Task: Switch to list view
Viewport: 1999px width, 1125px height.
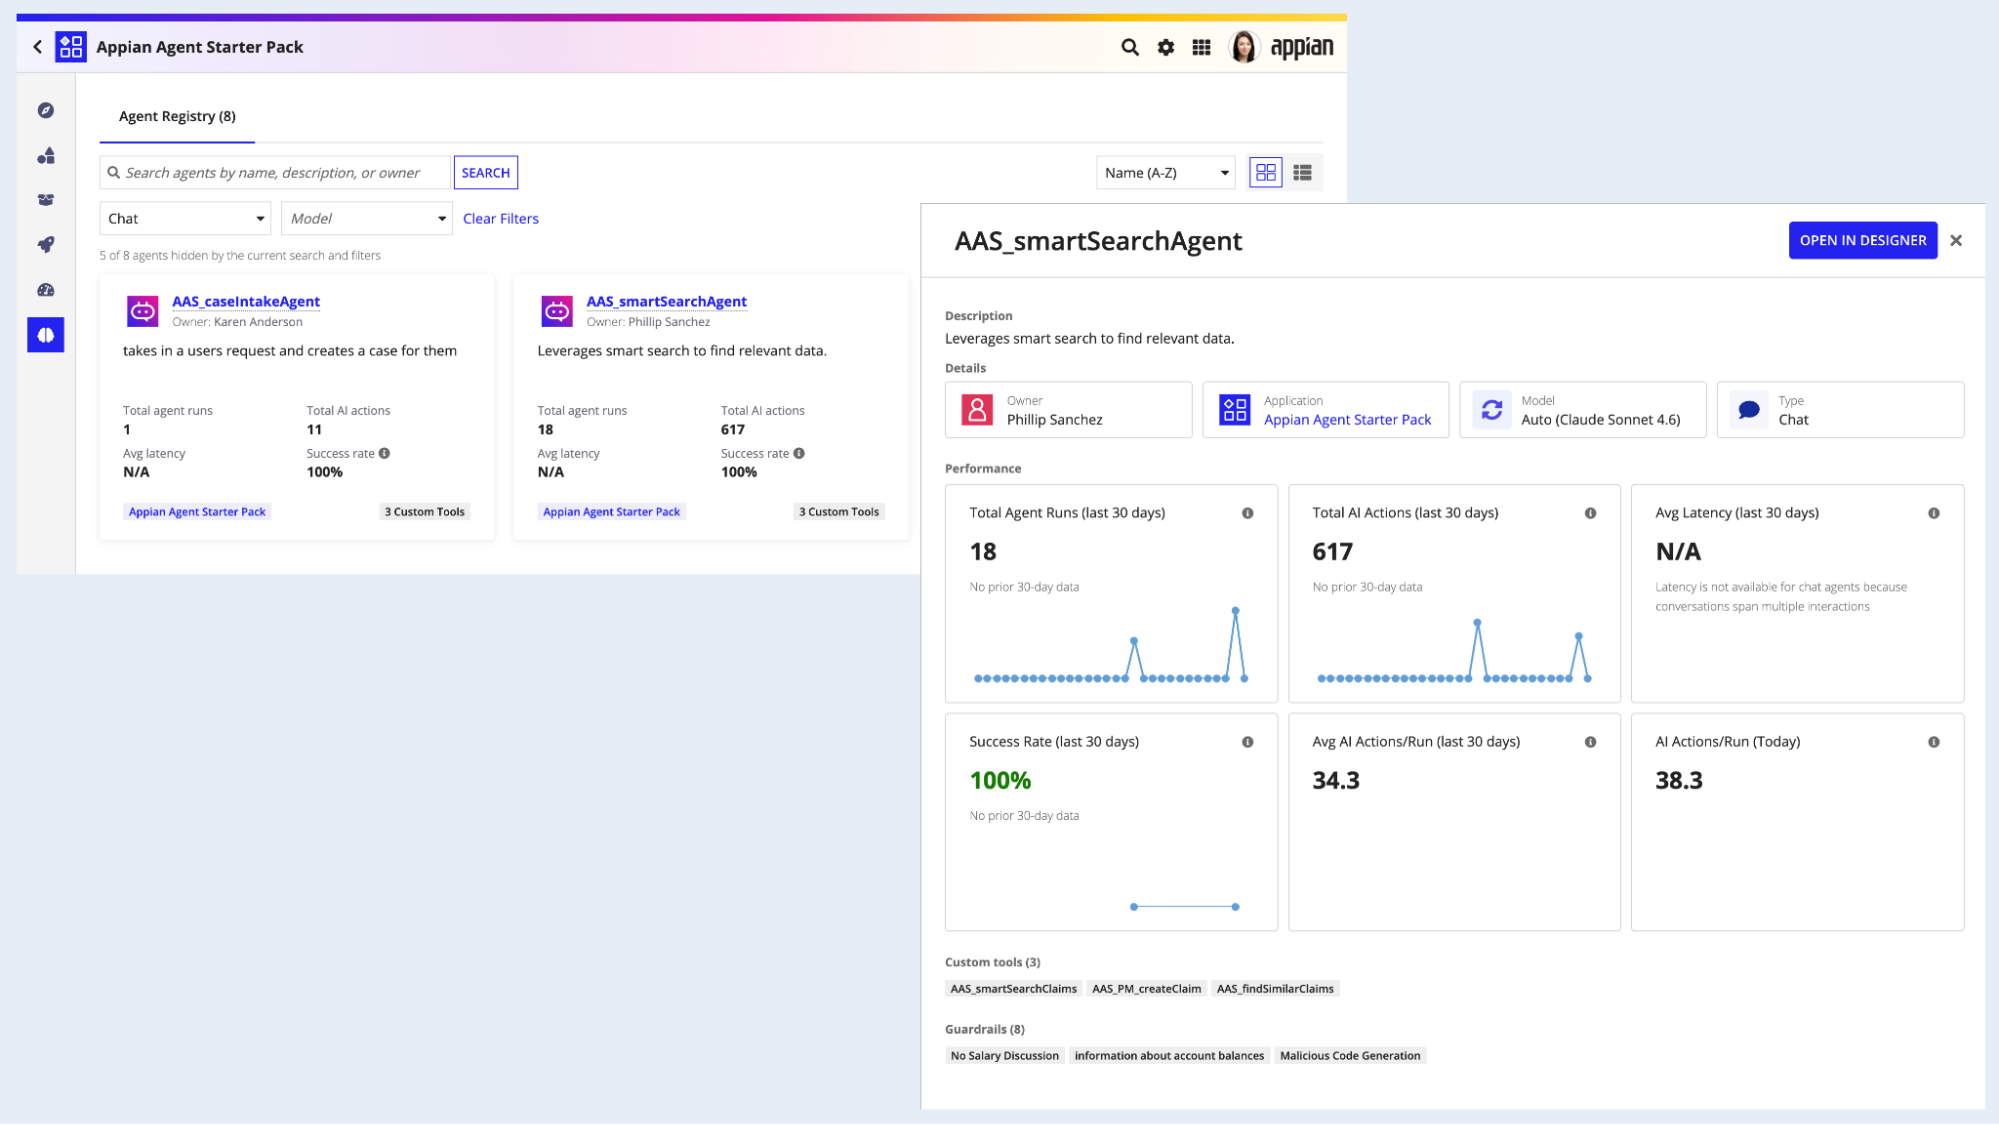Action: (1302, 173)
